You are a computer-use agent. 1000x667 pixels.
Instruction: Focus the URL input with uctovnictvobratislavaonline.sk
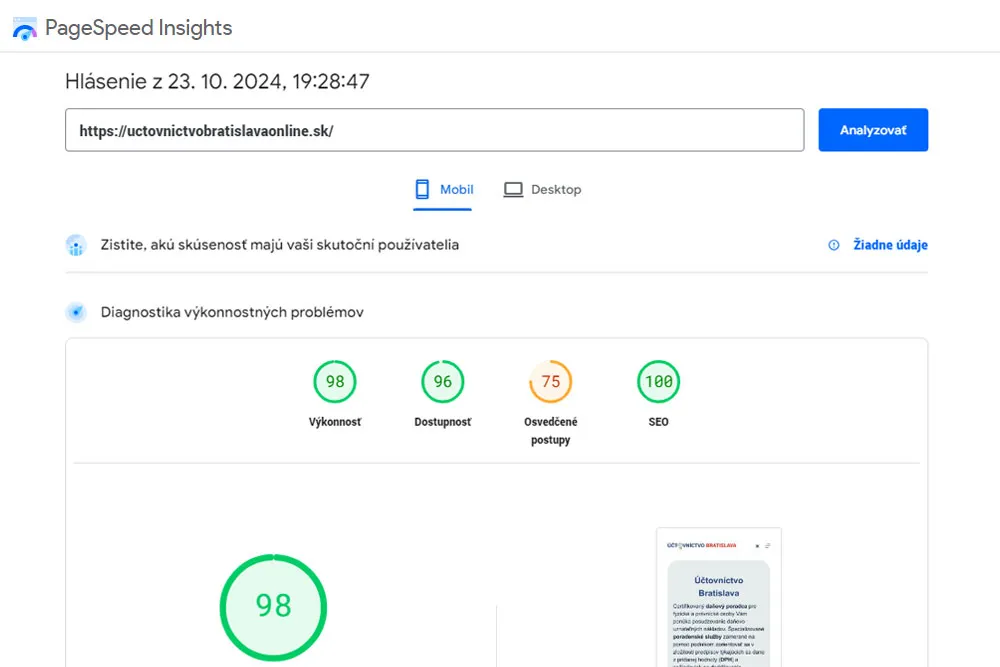[434, 130]
